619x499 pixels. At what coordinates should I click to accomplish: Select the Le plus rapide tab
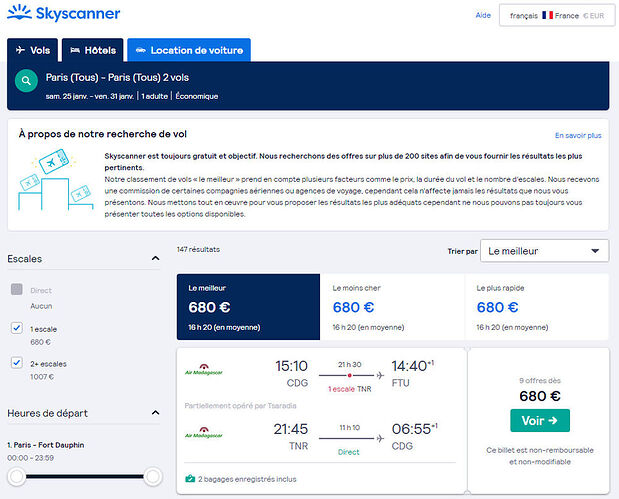[537, 307]
